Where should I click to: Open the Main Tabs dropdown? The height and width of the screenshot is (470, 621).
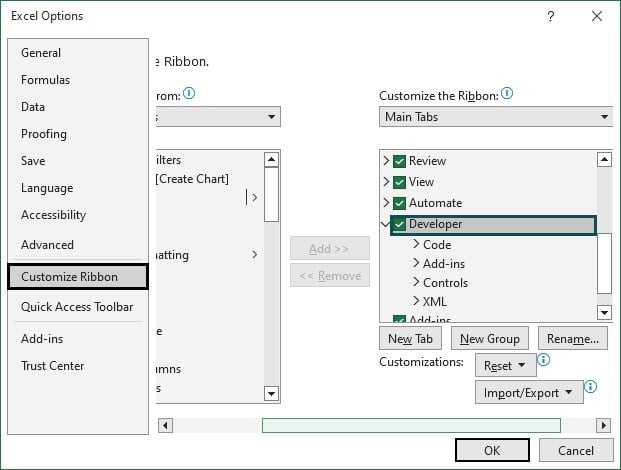496,117
